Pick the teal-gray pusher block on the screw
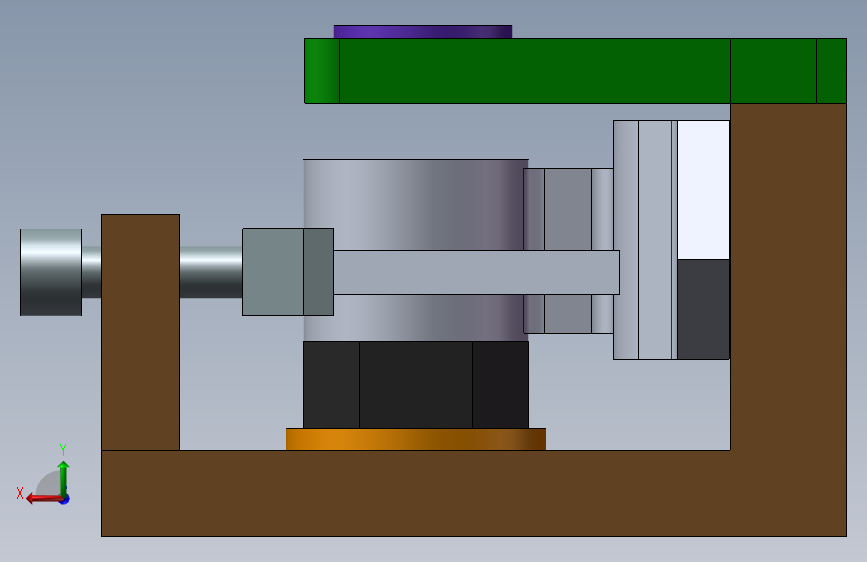867x562 pixels. click(288, 272)
